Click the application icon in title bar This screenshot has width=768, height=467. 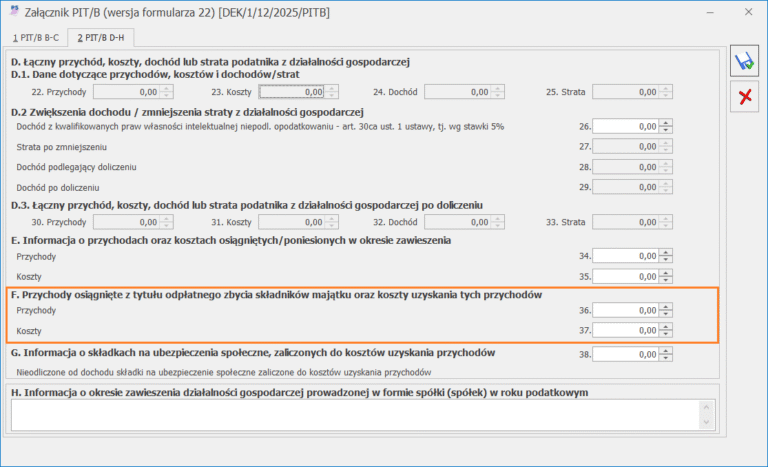click(14, 12)
